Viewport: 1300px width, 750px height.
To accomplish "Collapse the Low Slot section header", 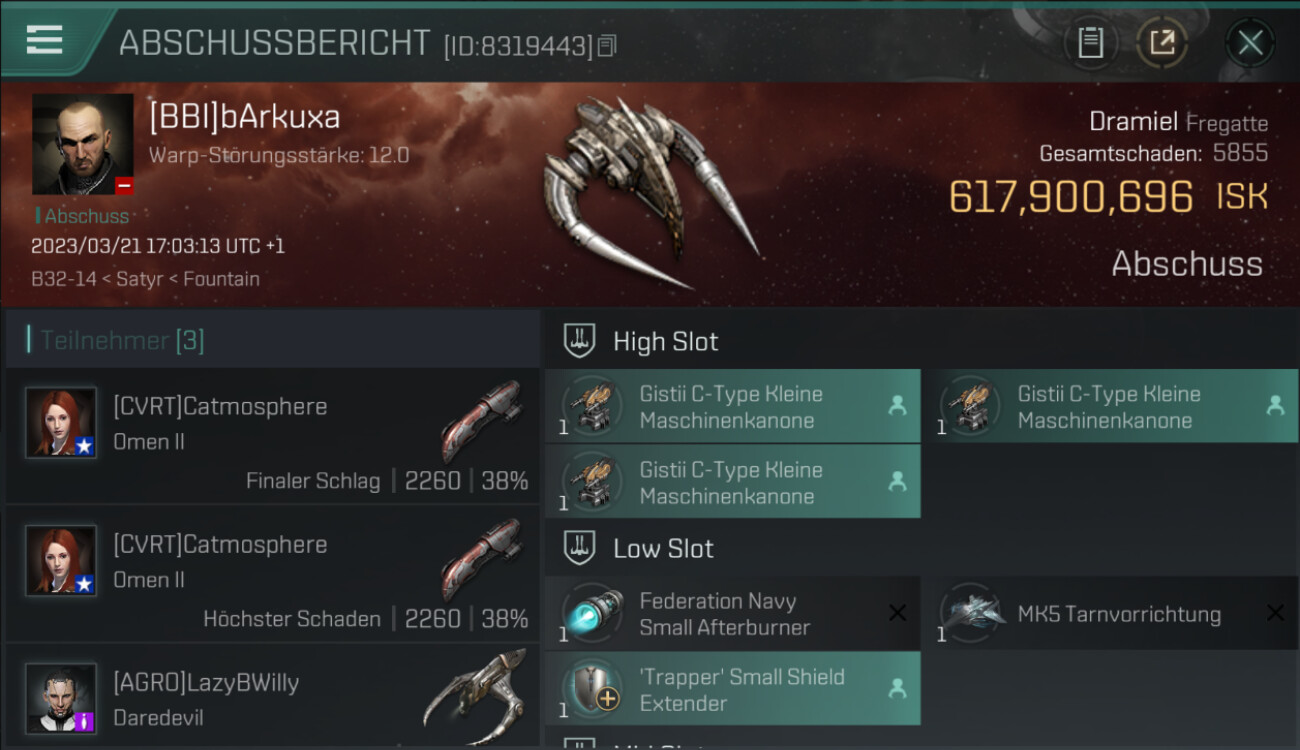I will tap(921, 548).
